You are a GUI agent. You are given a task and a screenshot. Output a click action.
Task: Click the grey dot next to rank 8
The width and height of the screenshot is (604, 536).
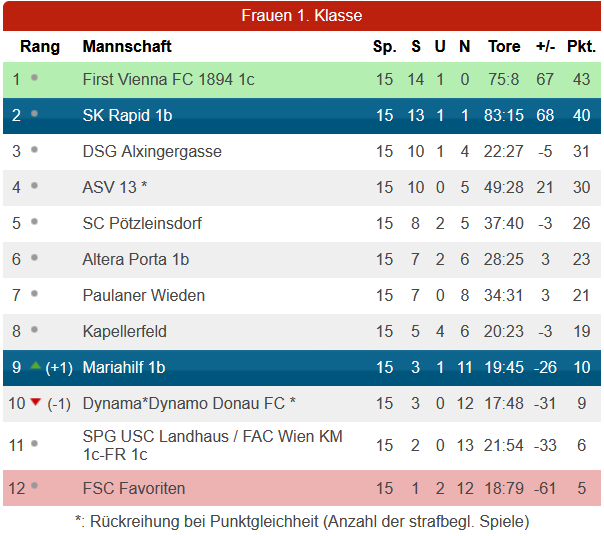tap(34, 330)
